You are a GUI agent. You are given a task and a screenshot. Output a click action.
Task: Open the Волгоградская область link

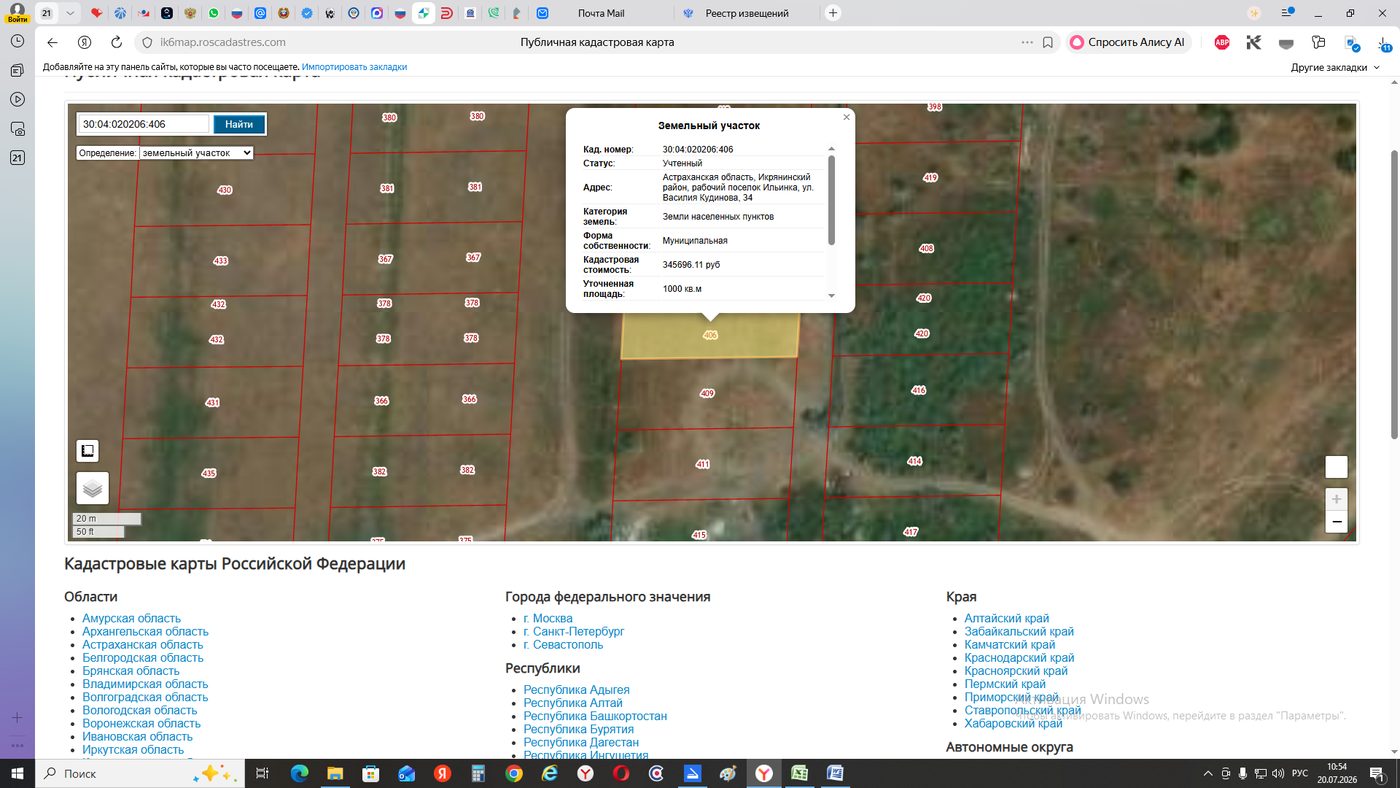pyautogui.click(x=145, y=697)
